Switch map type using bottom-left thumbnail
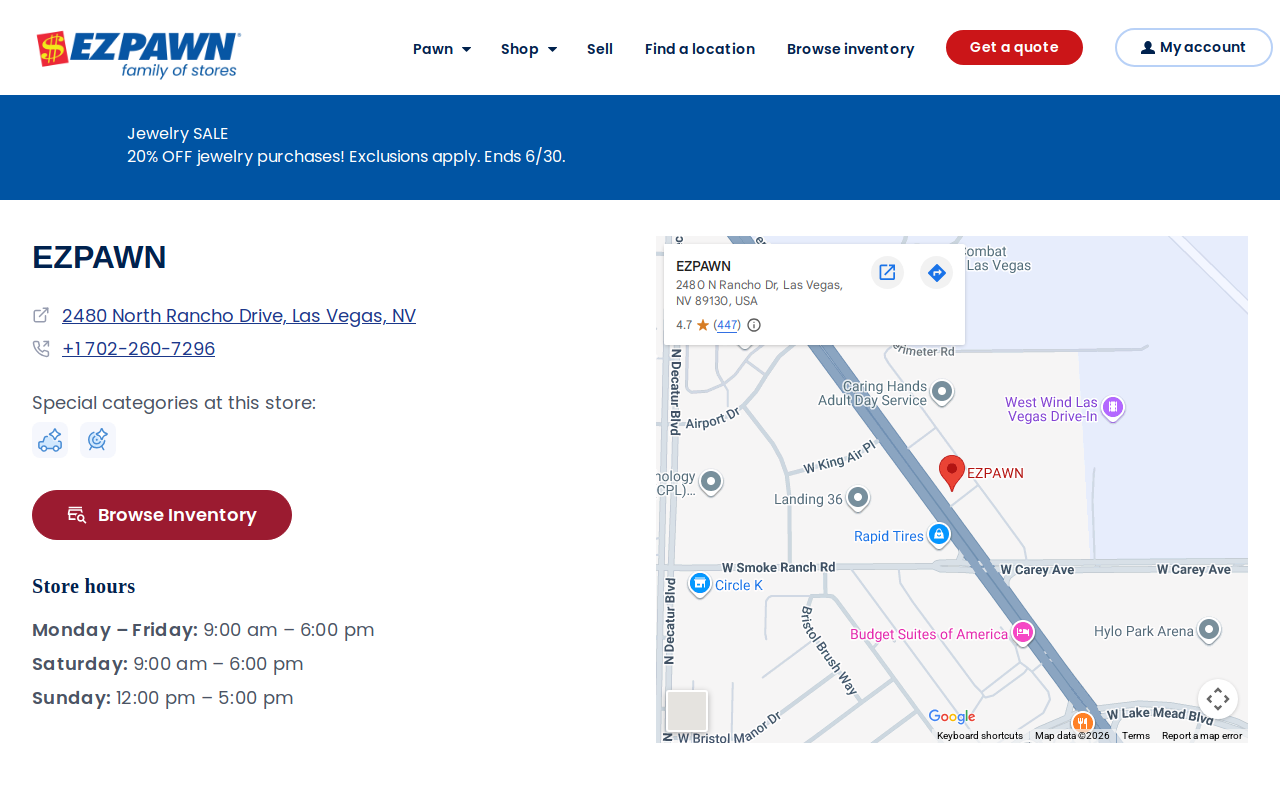The image size is (1280, 800). [x=687, y=711]
